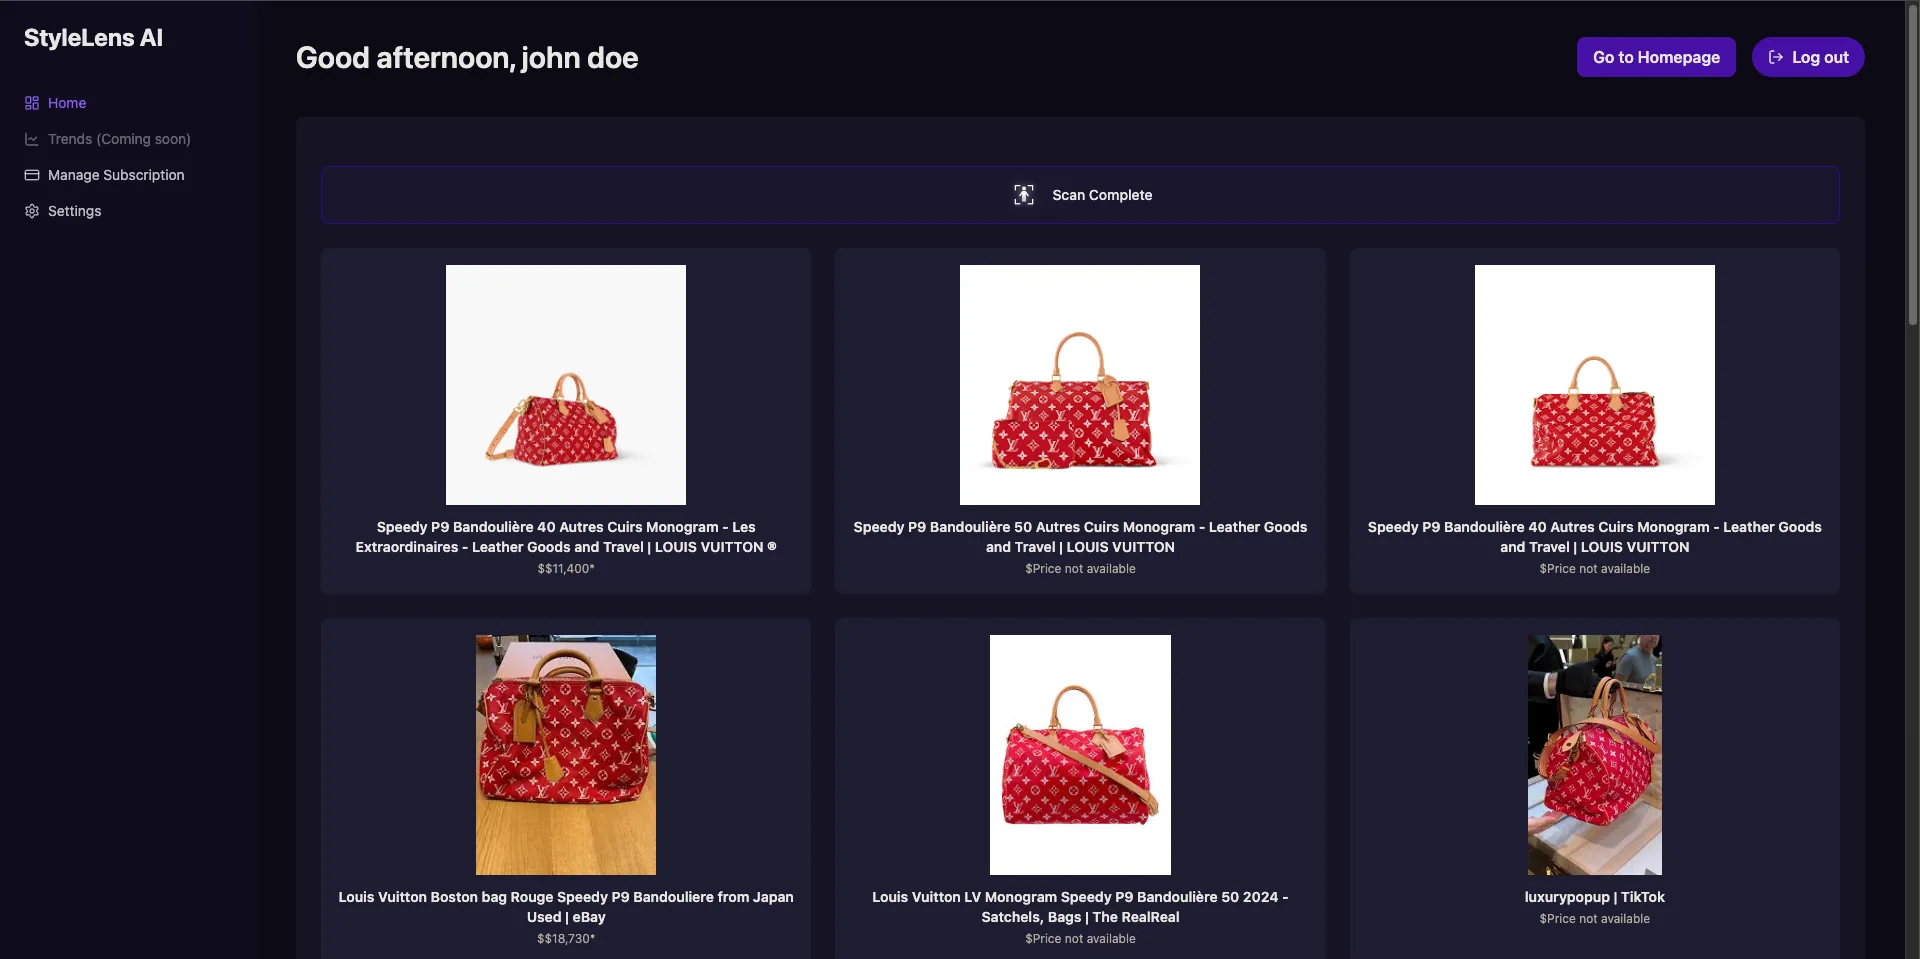Click the Log out button

1808,57
